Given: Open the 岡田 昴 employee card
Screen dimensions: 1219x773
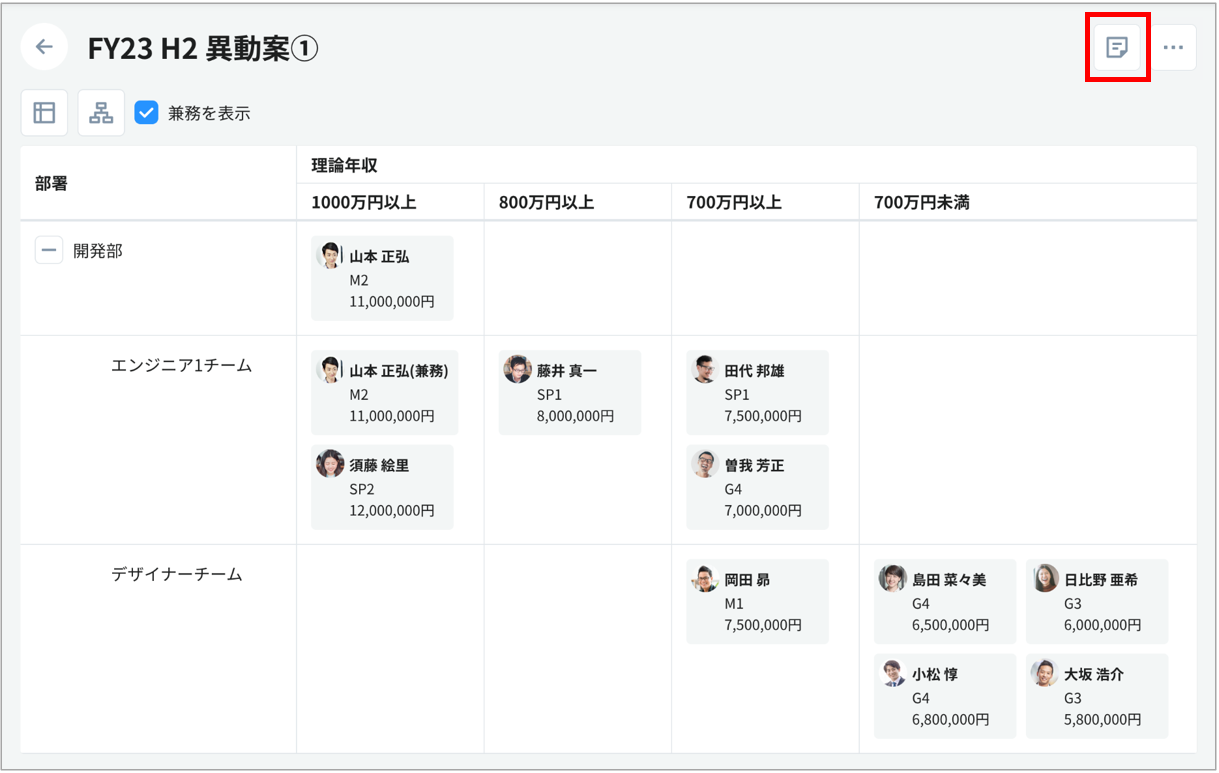Looking at the screenshot, I should coord(757,601).
